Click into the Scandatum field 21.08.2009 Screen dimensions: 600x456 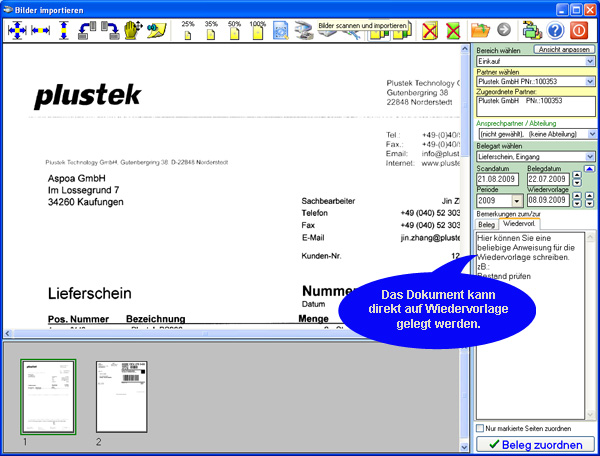[497, 179]
